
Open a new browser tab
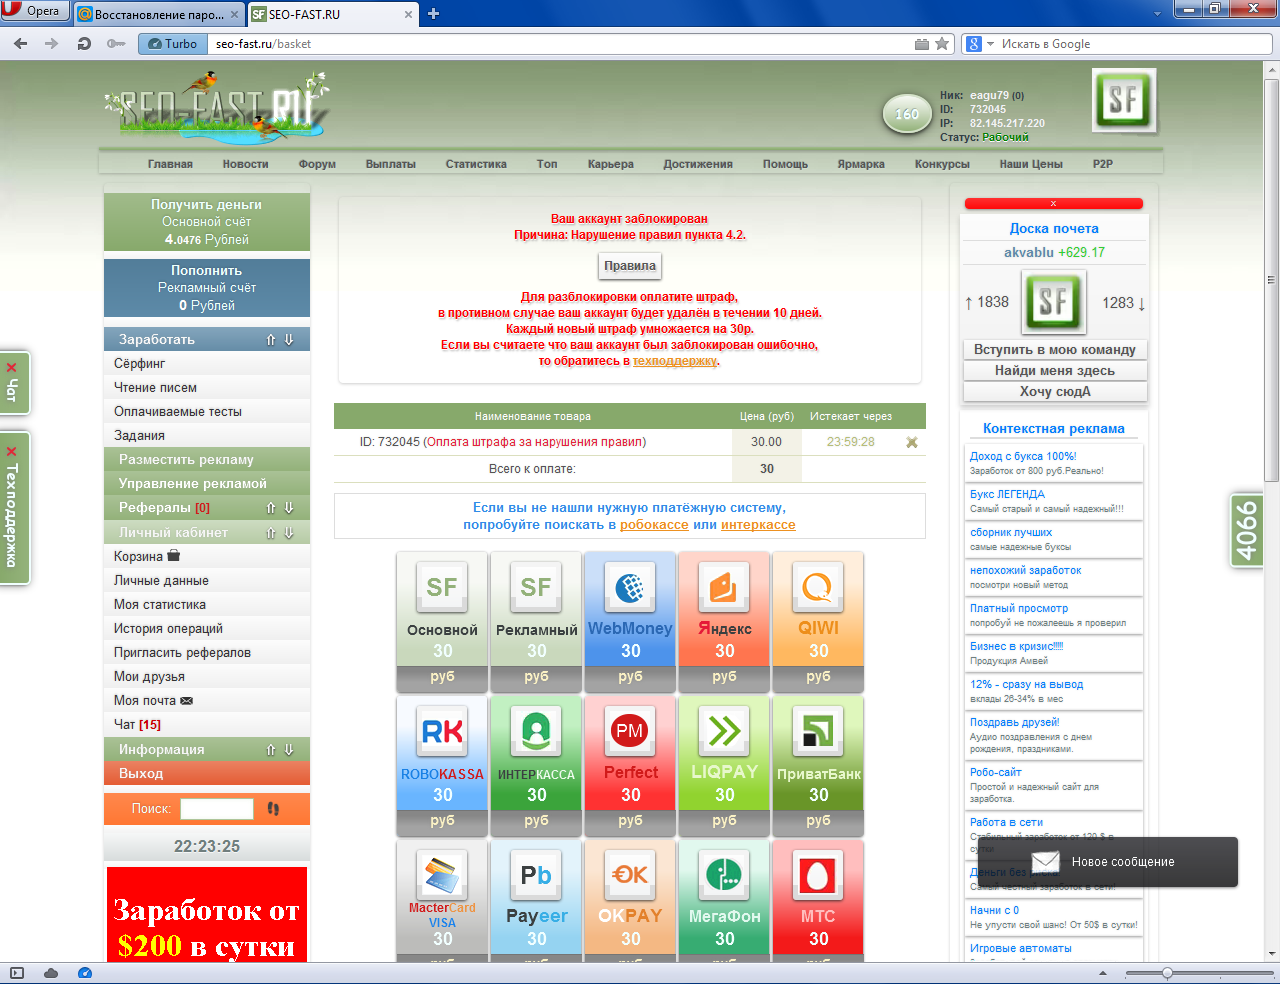pyautogui.click(x=433, y=13)
